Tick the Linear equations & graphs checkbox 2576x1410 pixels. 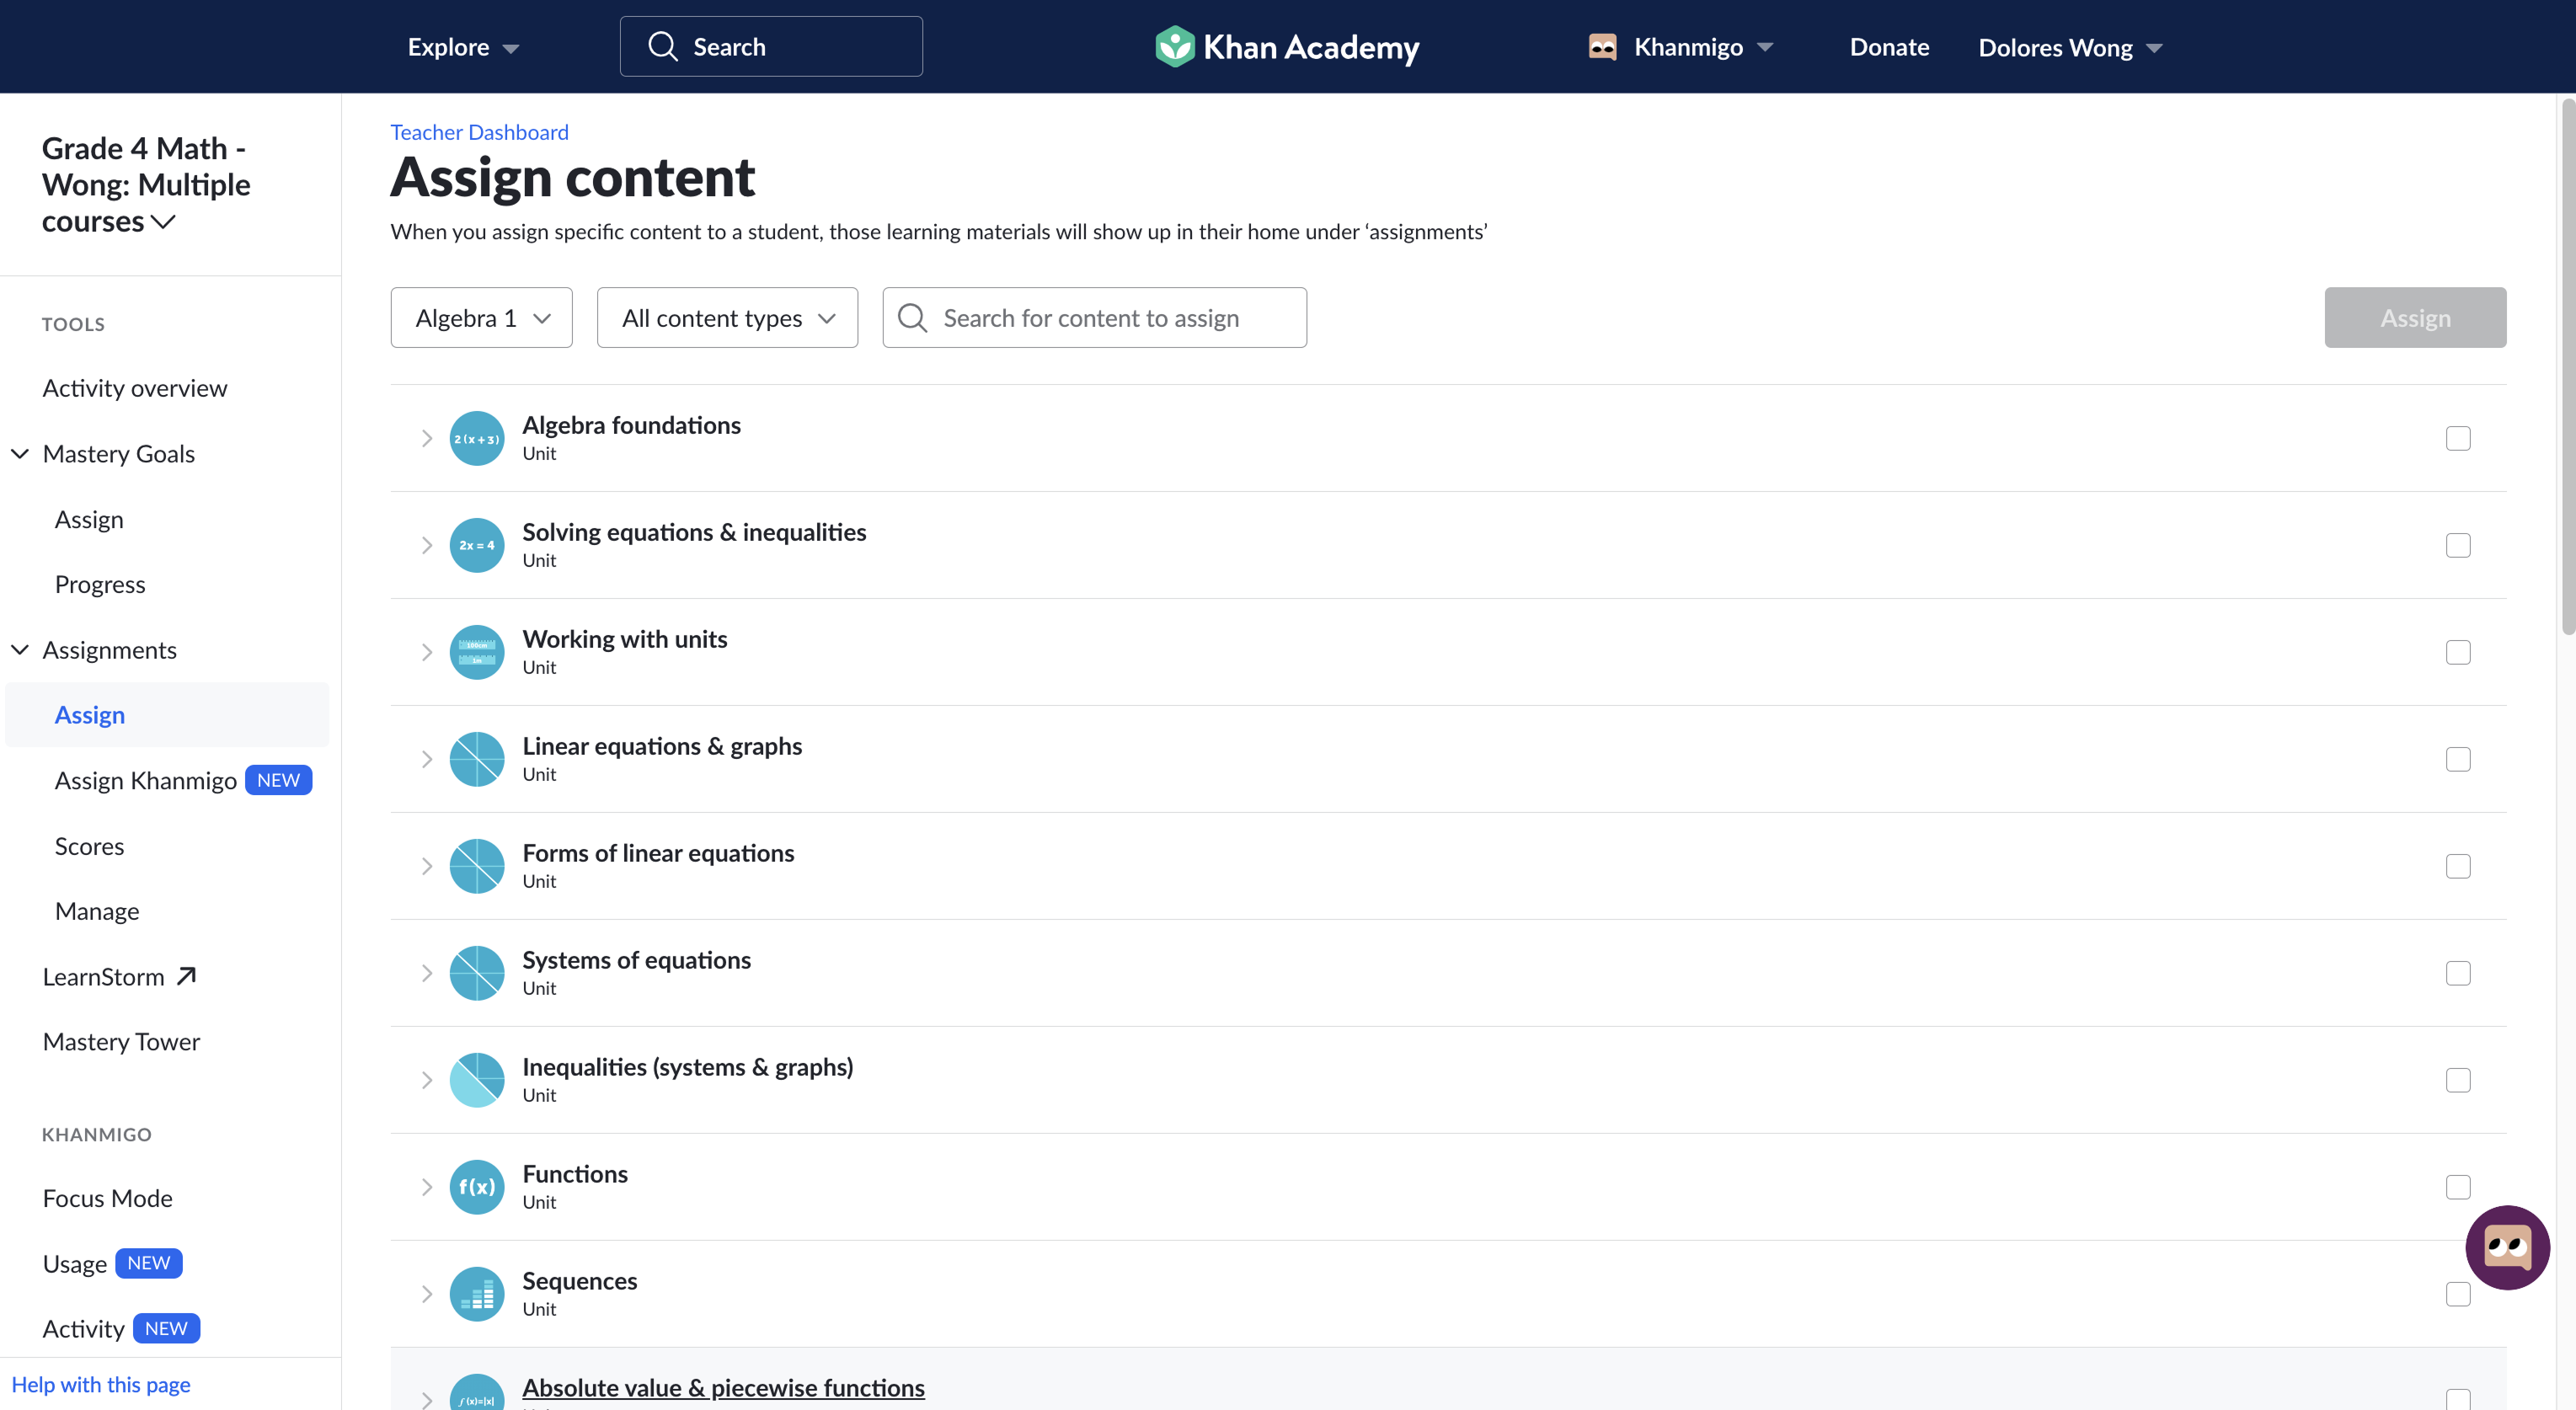point(2458,759)
